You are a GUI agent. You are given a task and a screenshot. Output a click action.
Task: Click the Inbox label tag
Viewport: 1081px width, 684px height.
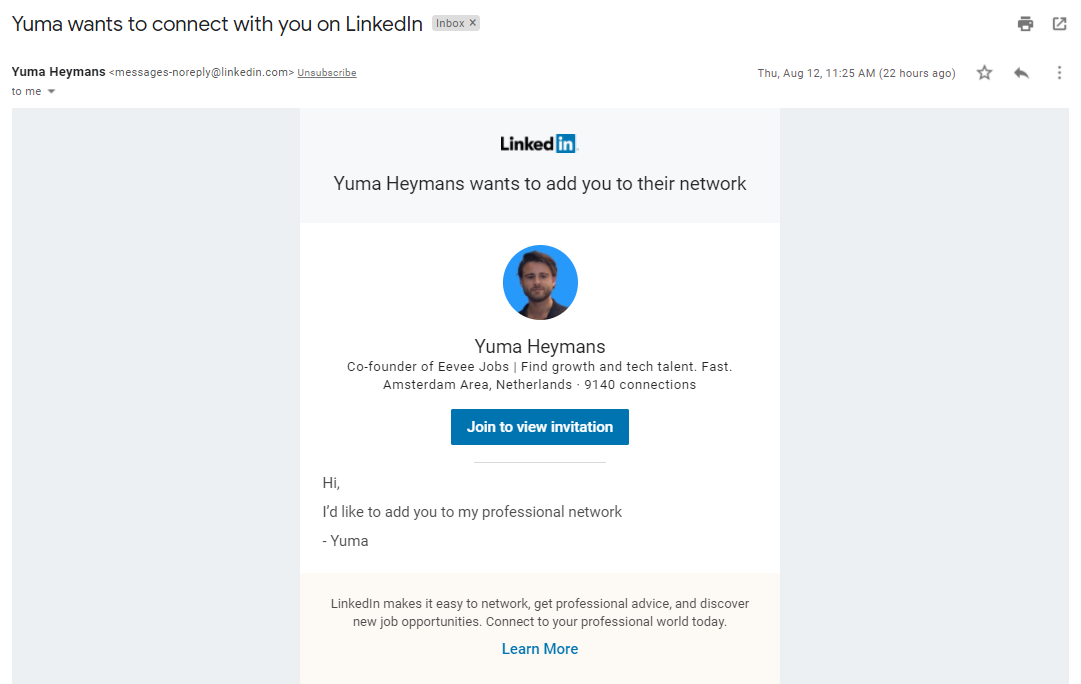point(450,23)
